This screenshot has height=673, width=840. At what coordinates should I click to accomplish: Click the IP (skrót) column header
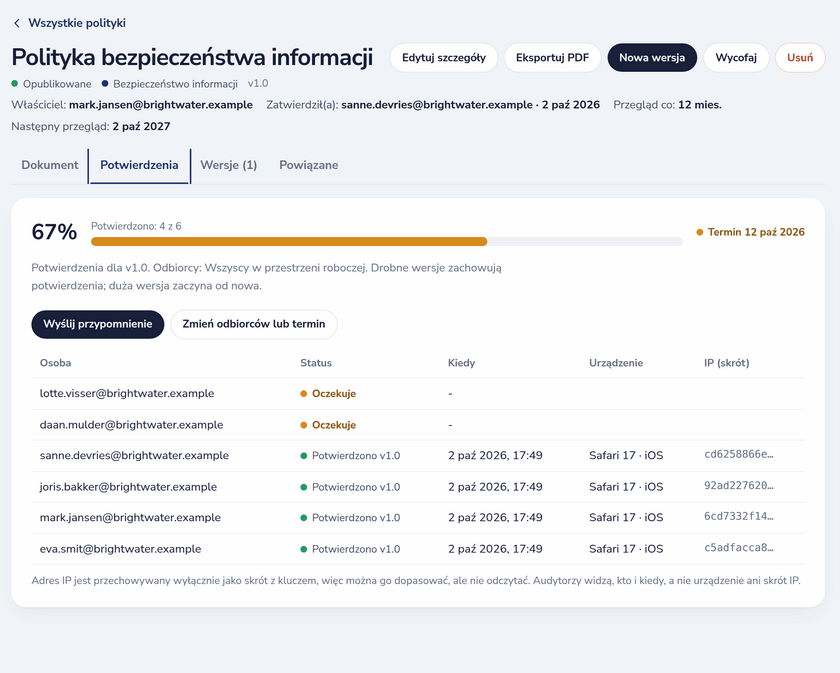726,363
